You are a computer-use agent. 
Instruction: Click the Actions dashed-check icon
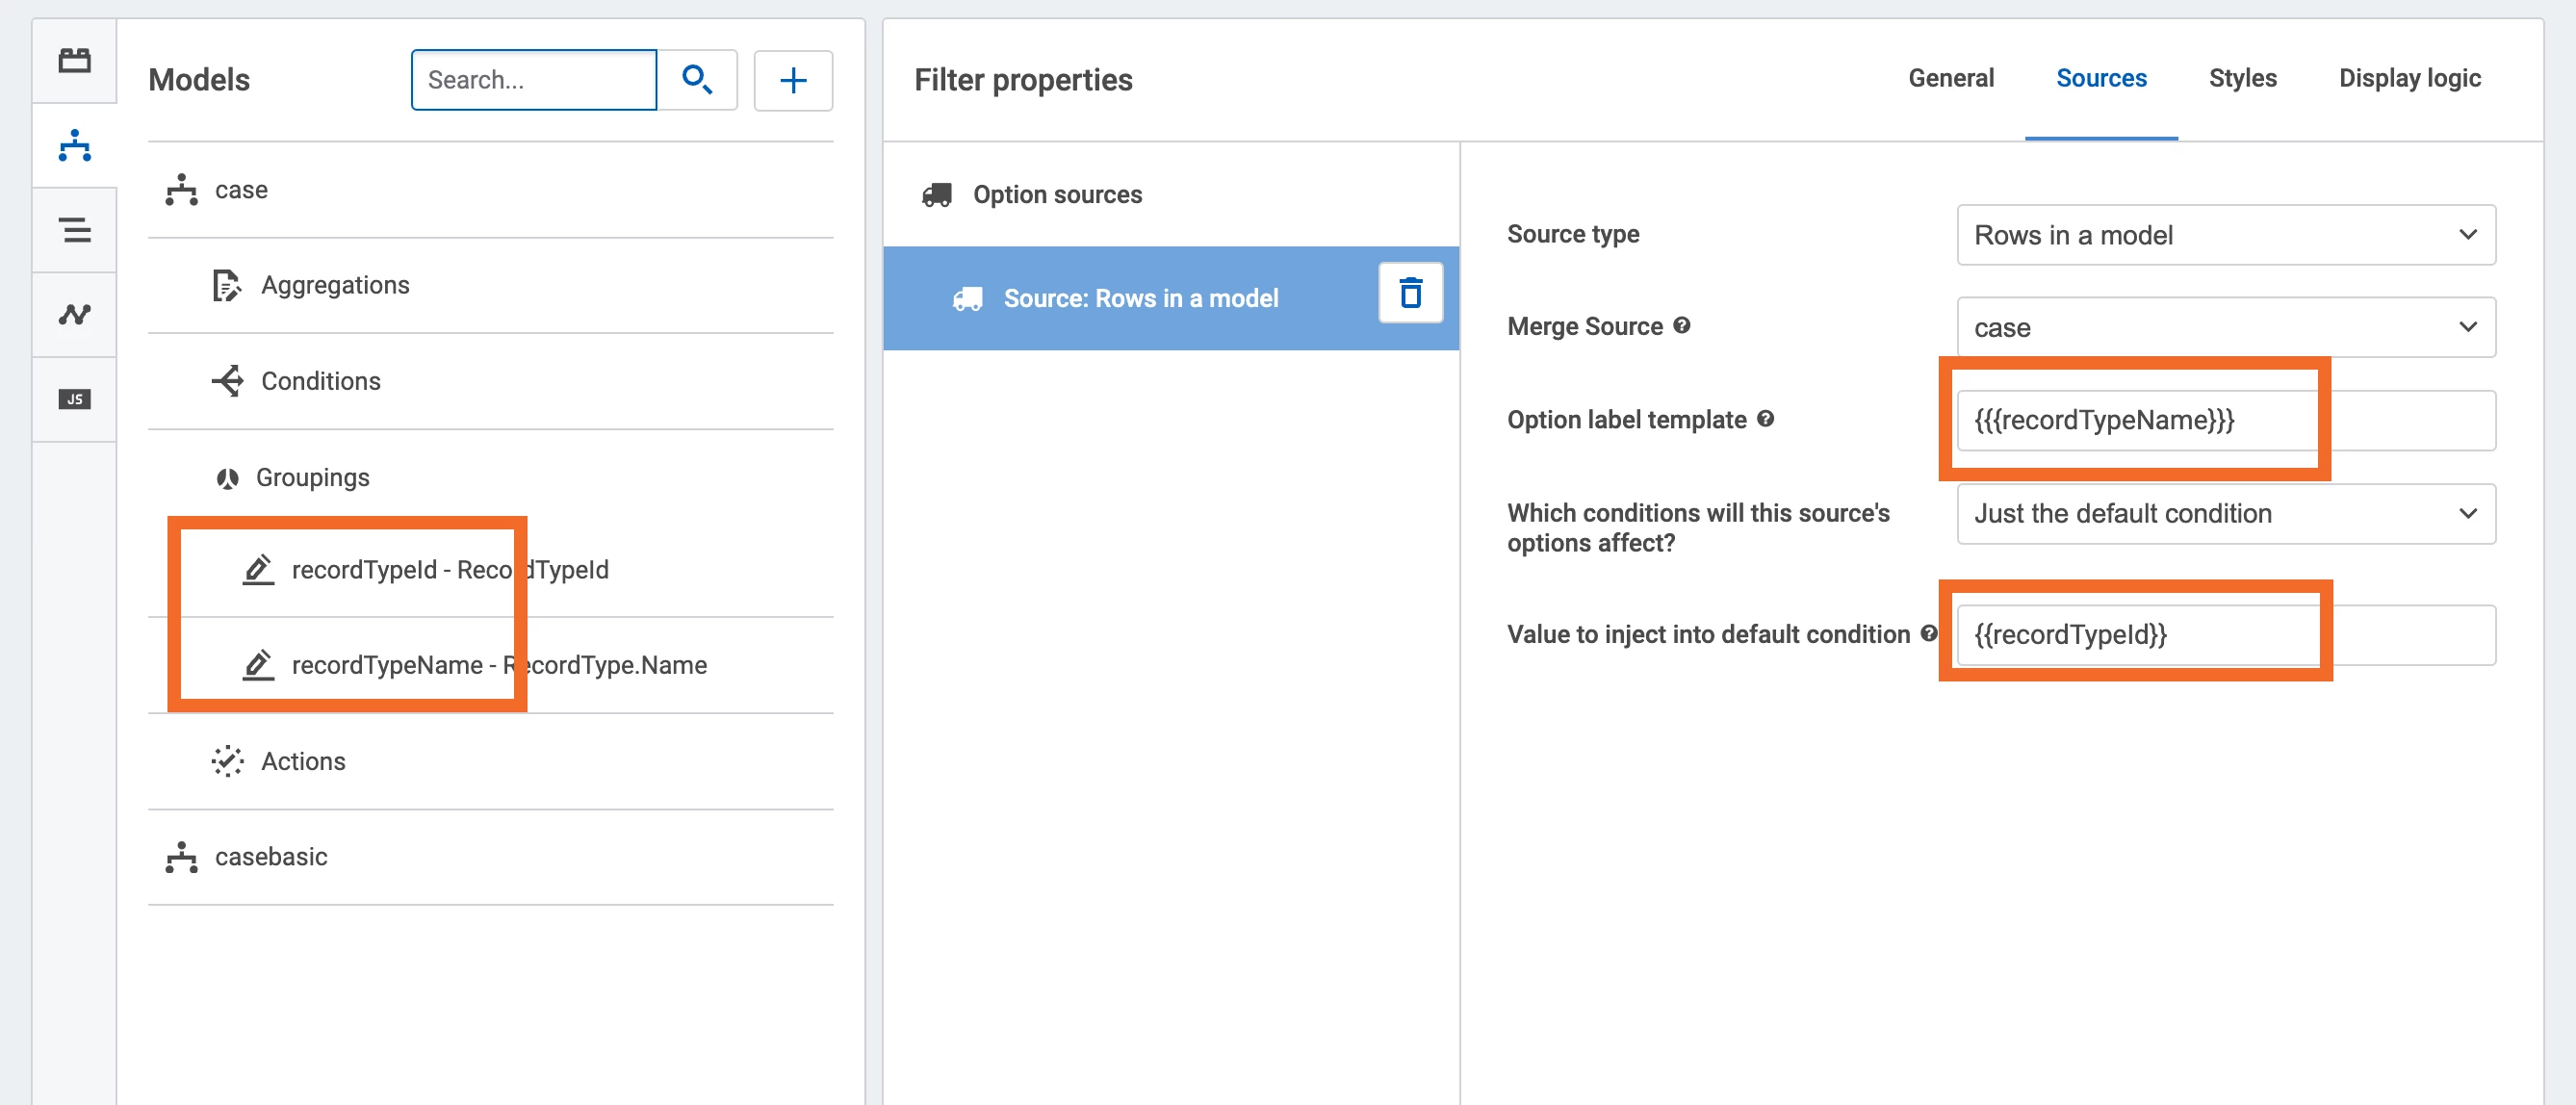point(227,761)
